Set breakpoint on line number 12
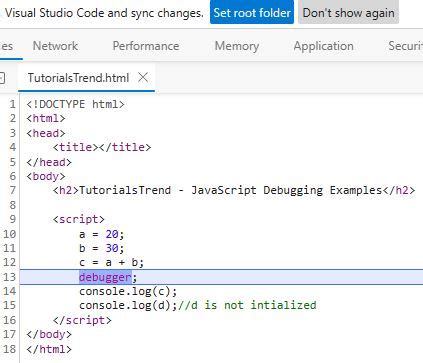 [9, 262]
